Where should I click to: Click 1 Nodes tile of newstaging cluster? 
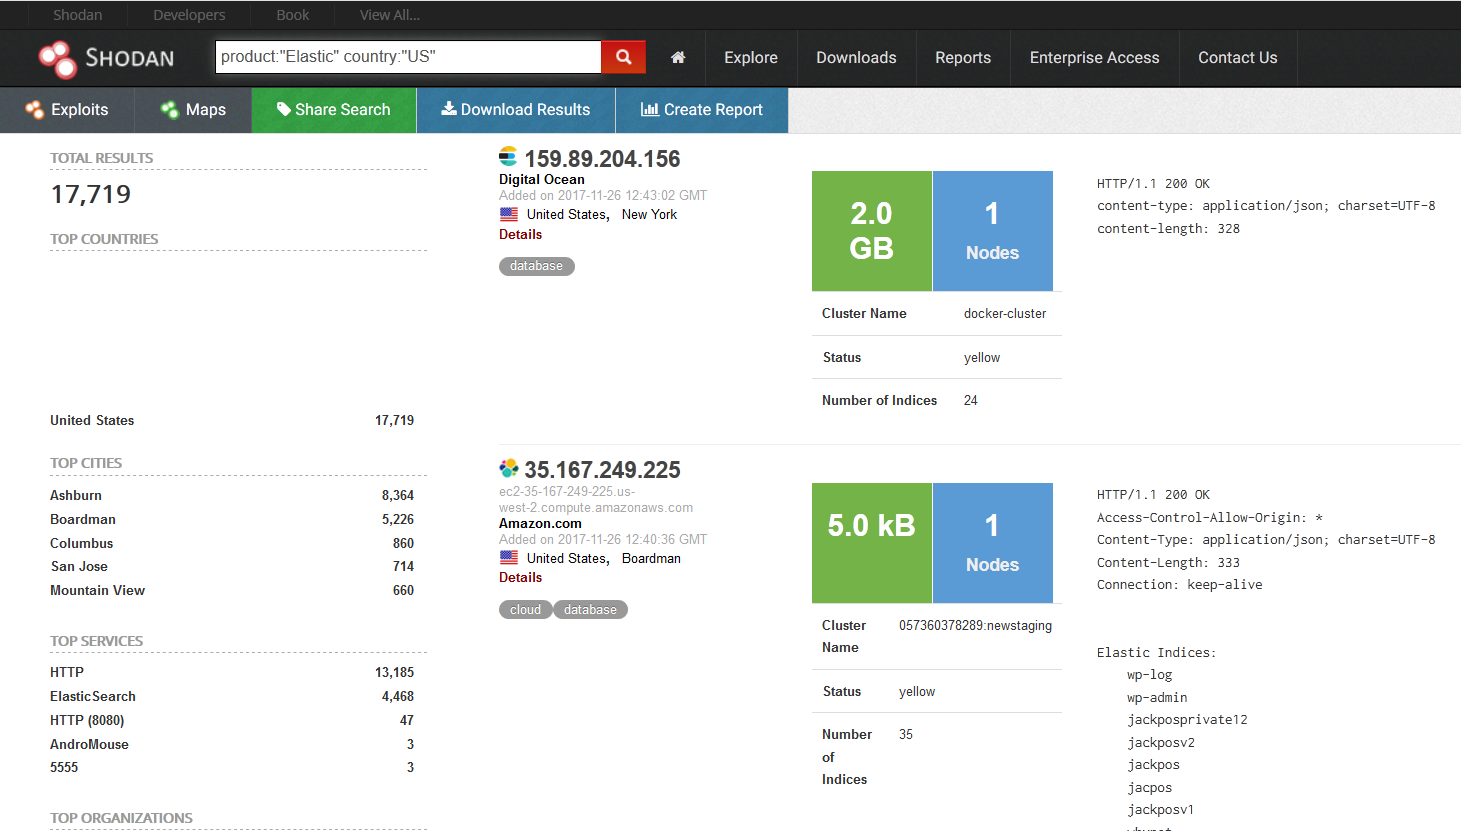tap(993, 543)
